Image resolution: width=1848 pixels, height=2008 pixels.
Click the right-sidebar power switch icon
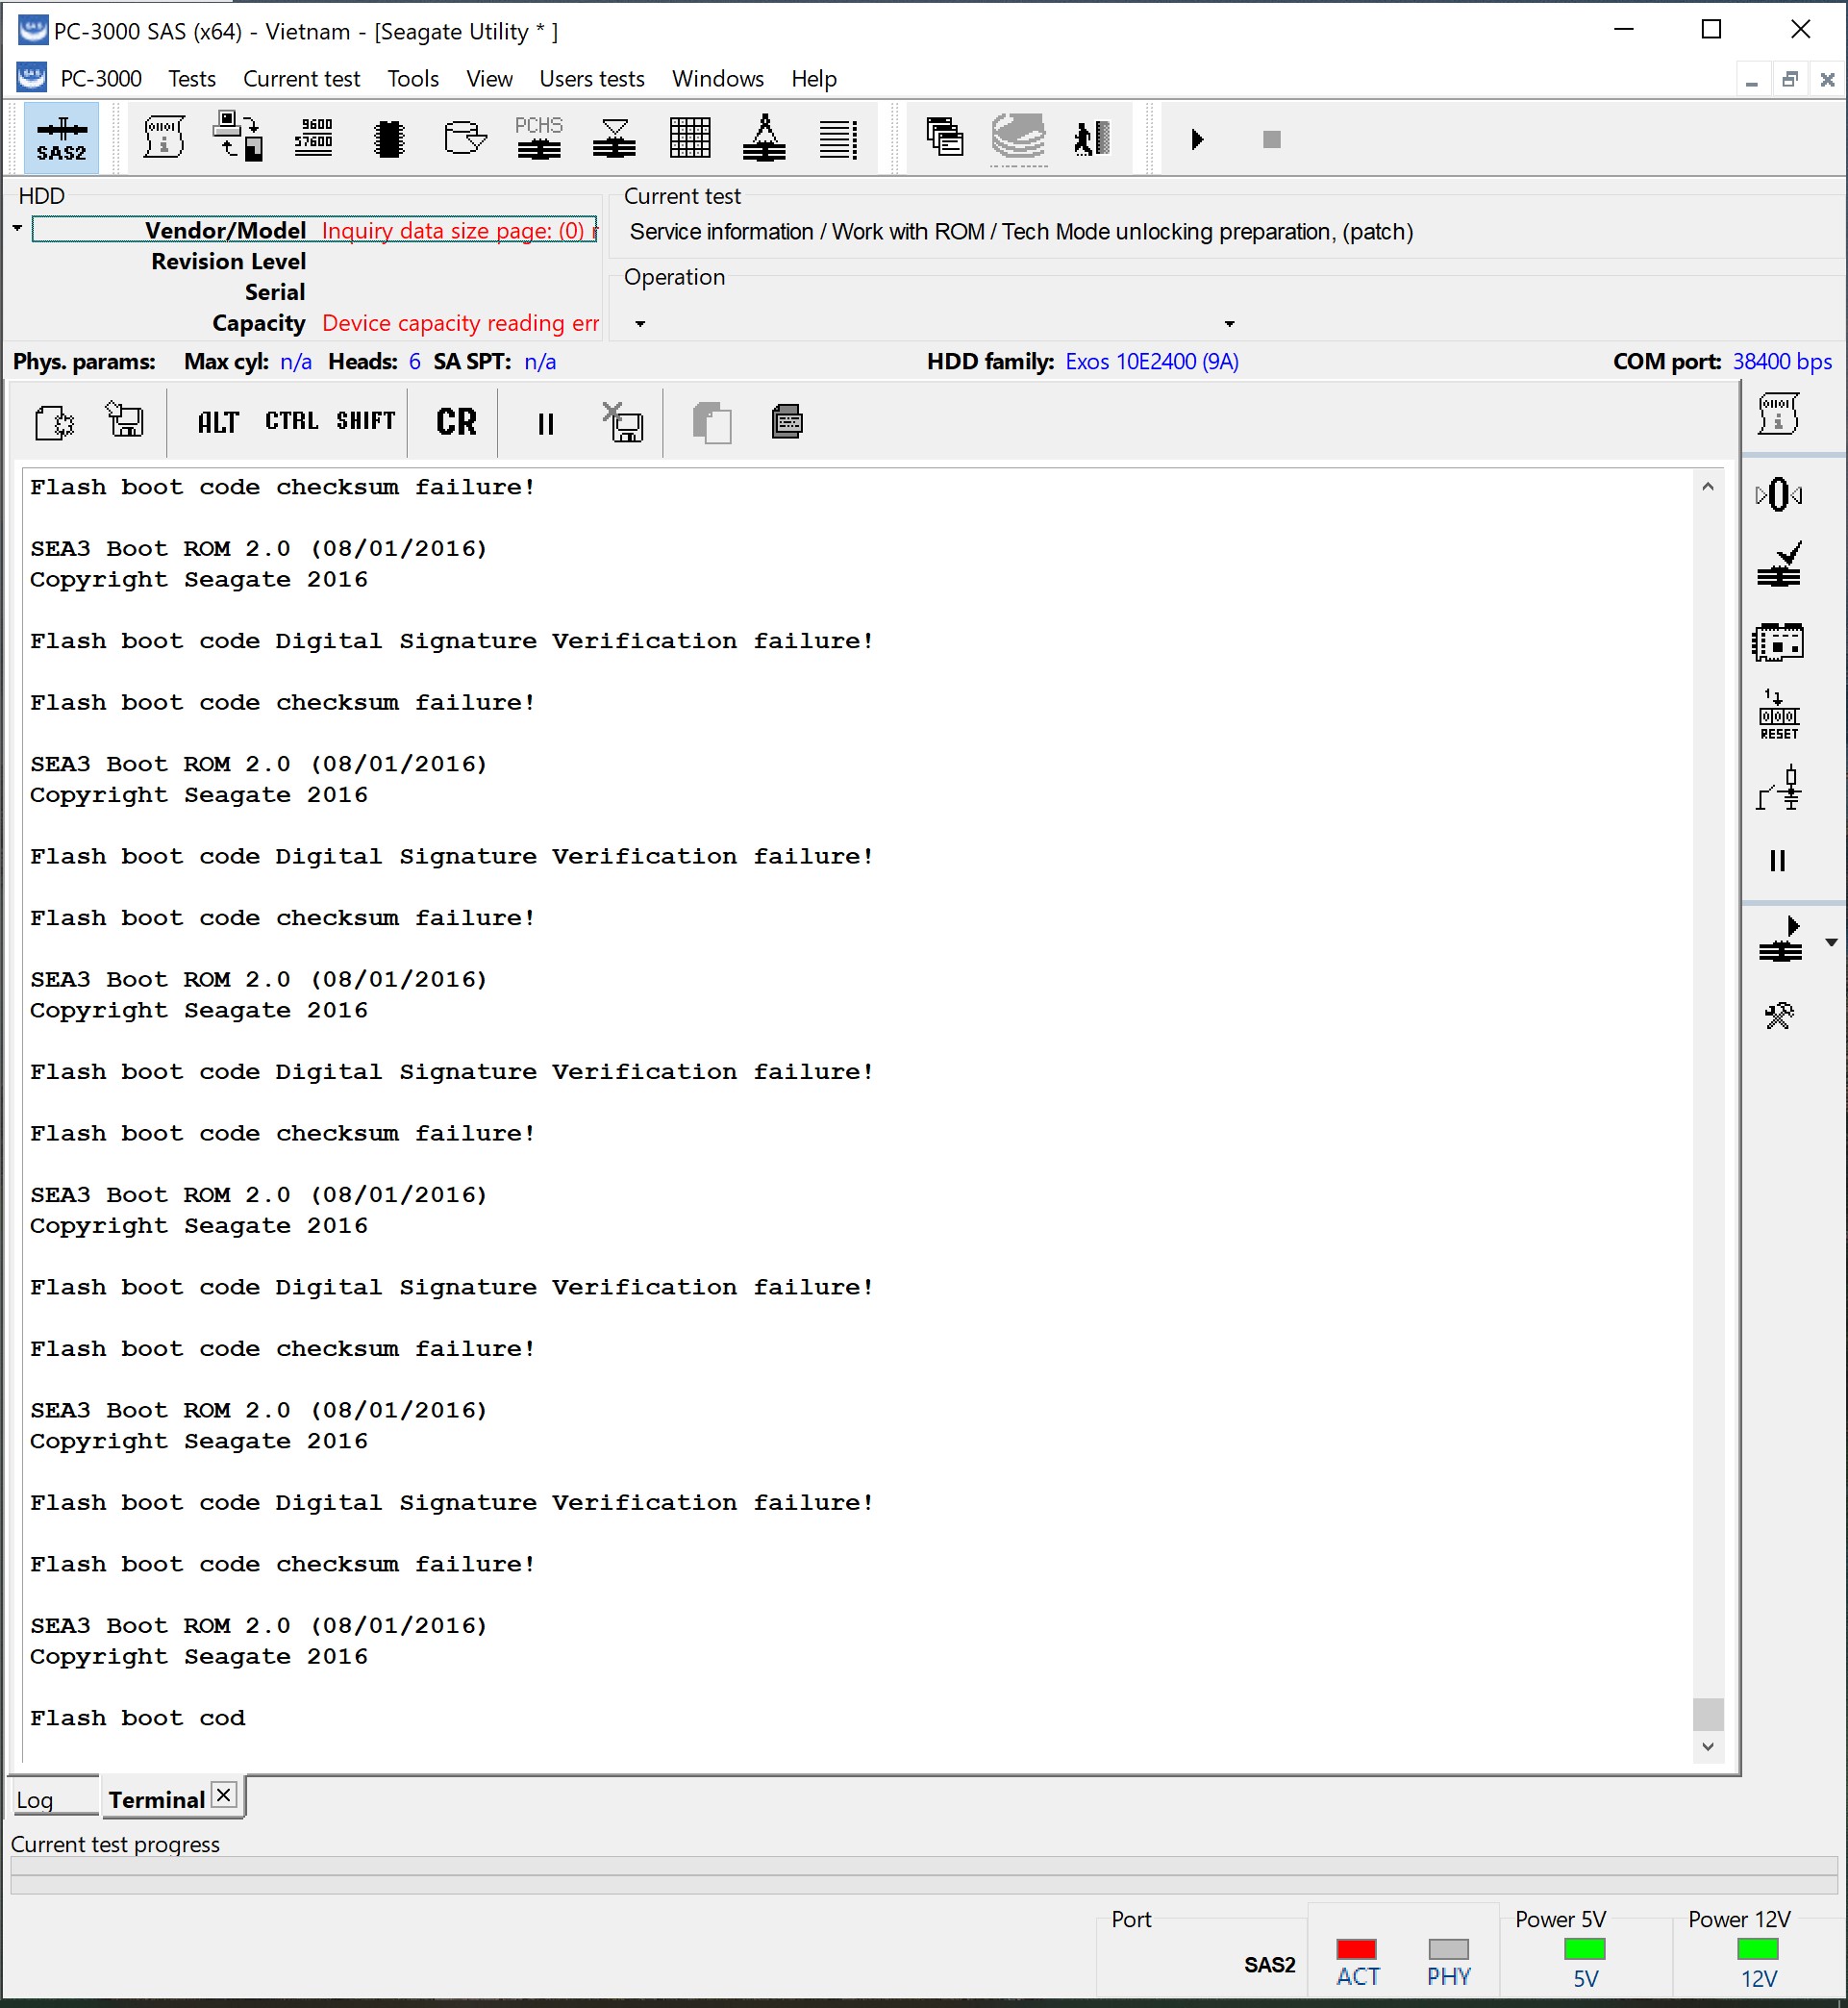tap(1779, 789)
